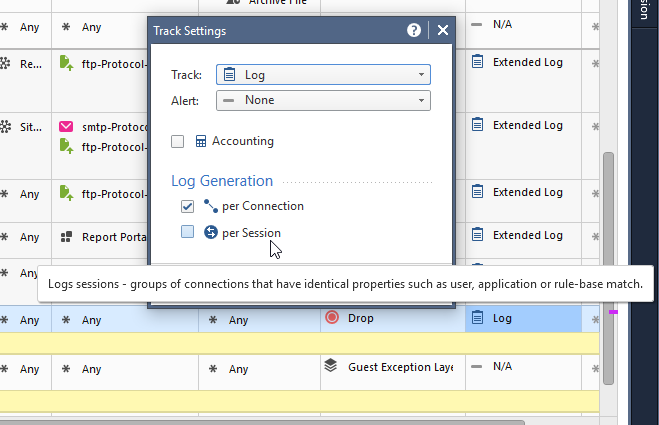659x425 pixels.
Task: Click N/A track in Guest Exception row
Action: pyautogui.click(x=523, y=372)
